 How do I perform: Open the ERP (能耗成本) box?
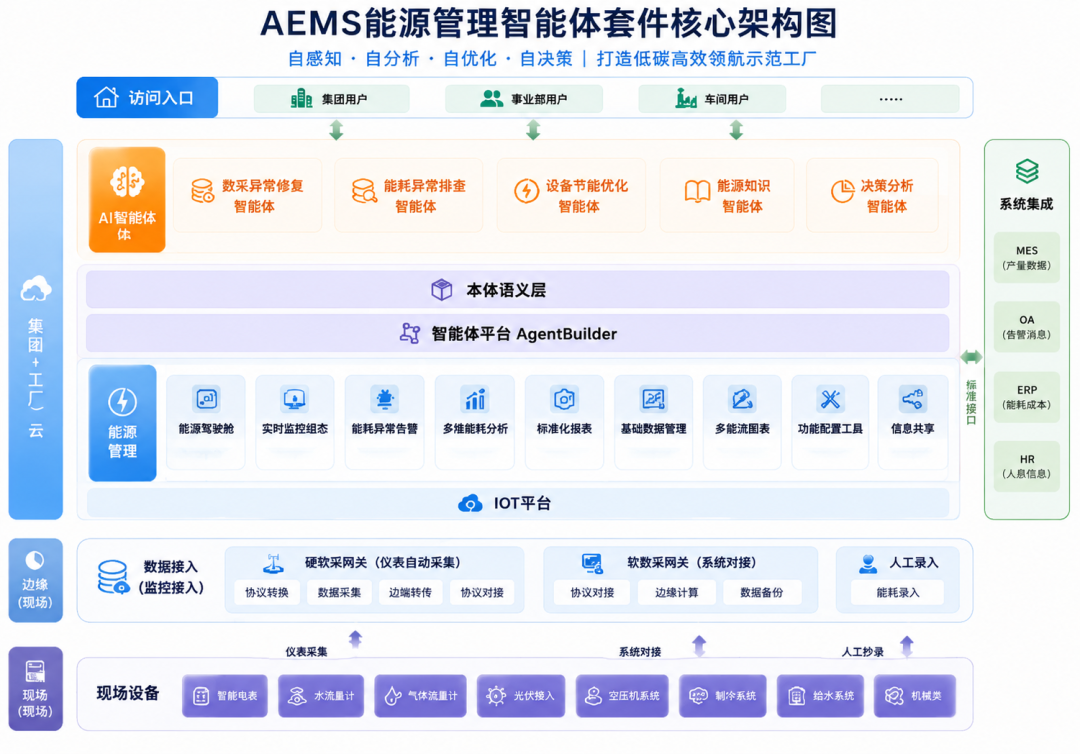[1027, 397]
